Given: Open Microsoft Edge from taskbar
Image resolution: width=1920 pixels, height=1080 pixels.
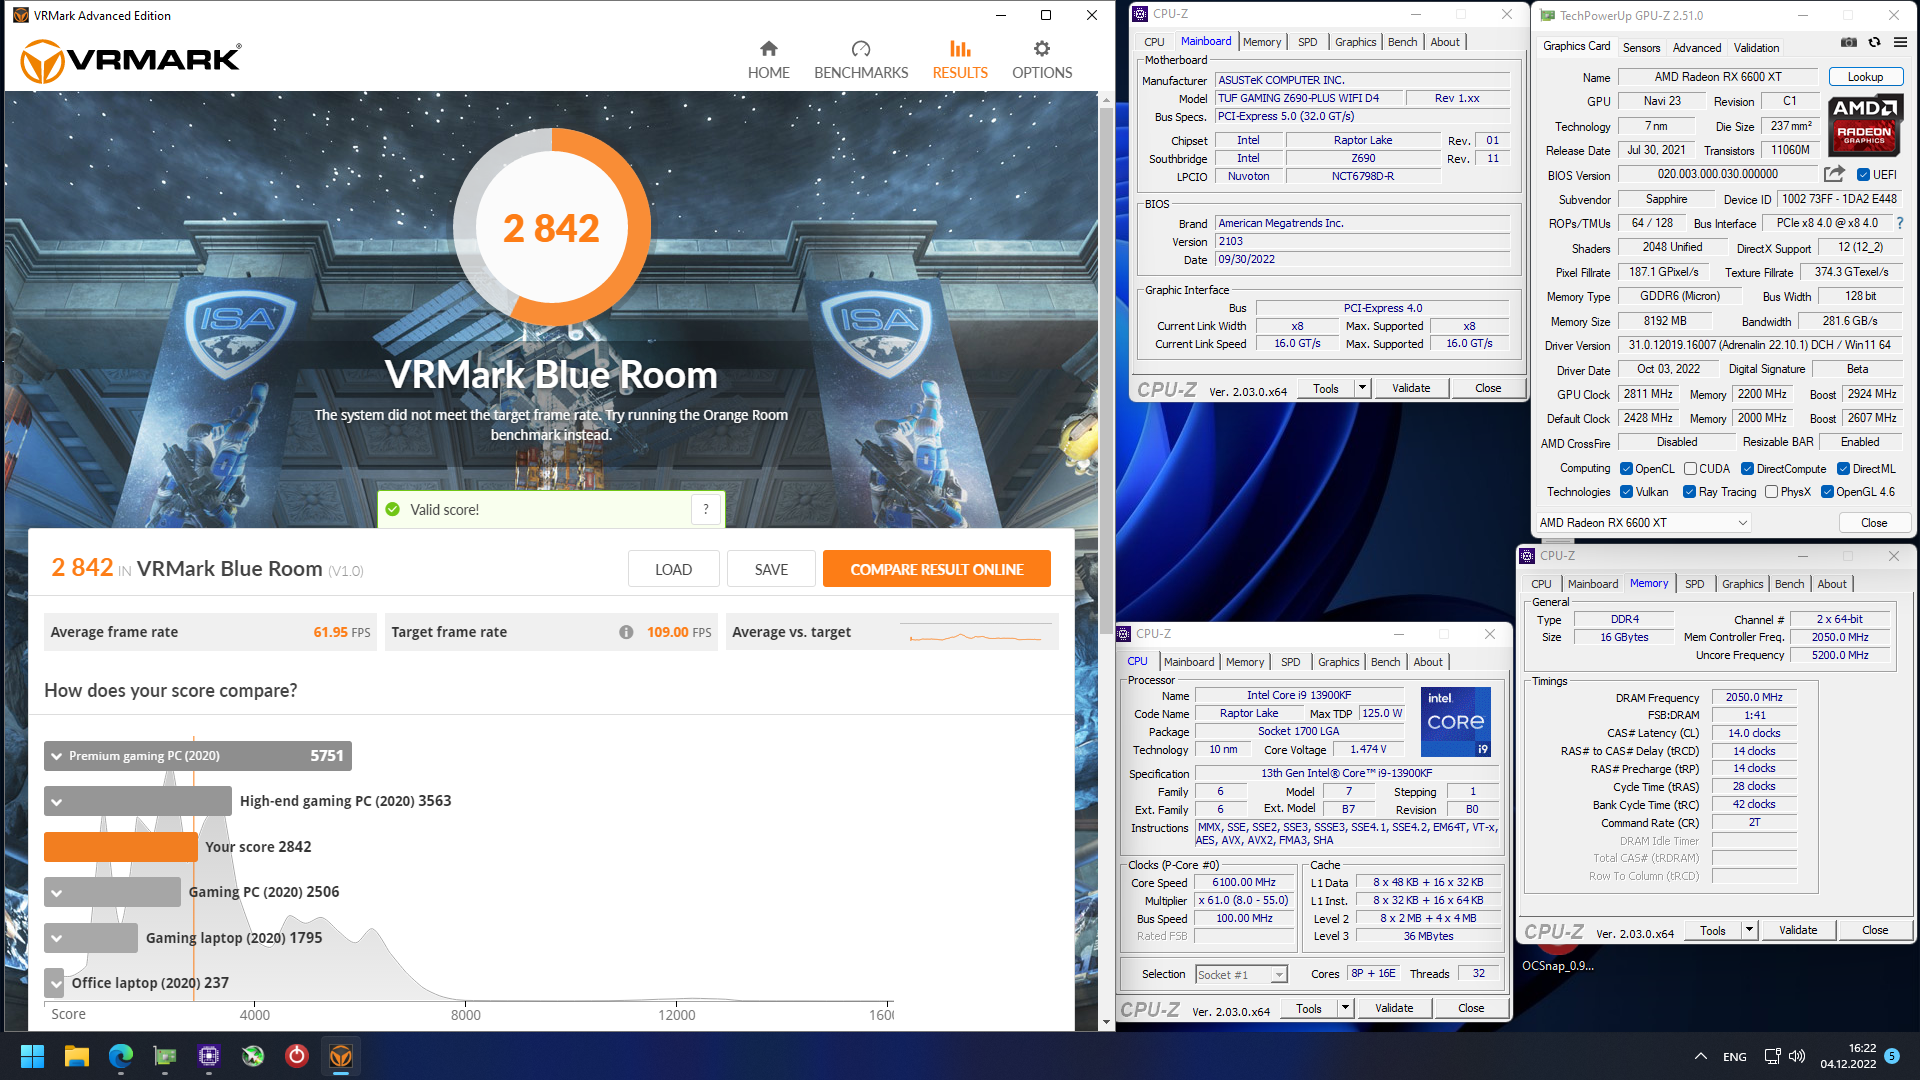Looking at the screenshot, I should tap(121, 1056).
